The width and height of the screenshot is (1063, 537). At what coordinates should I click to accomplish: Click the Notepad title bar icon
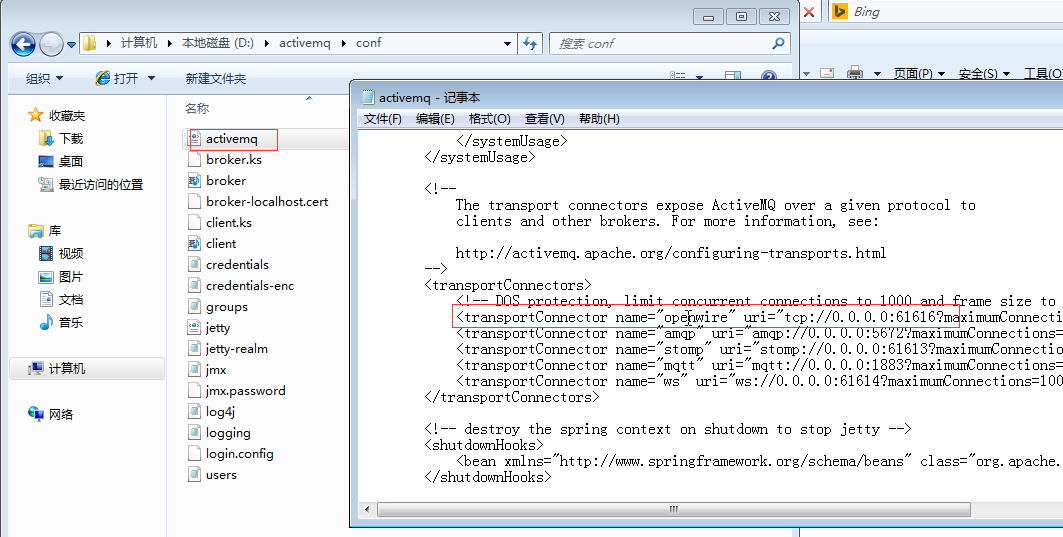(367, 97)
